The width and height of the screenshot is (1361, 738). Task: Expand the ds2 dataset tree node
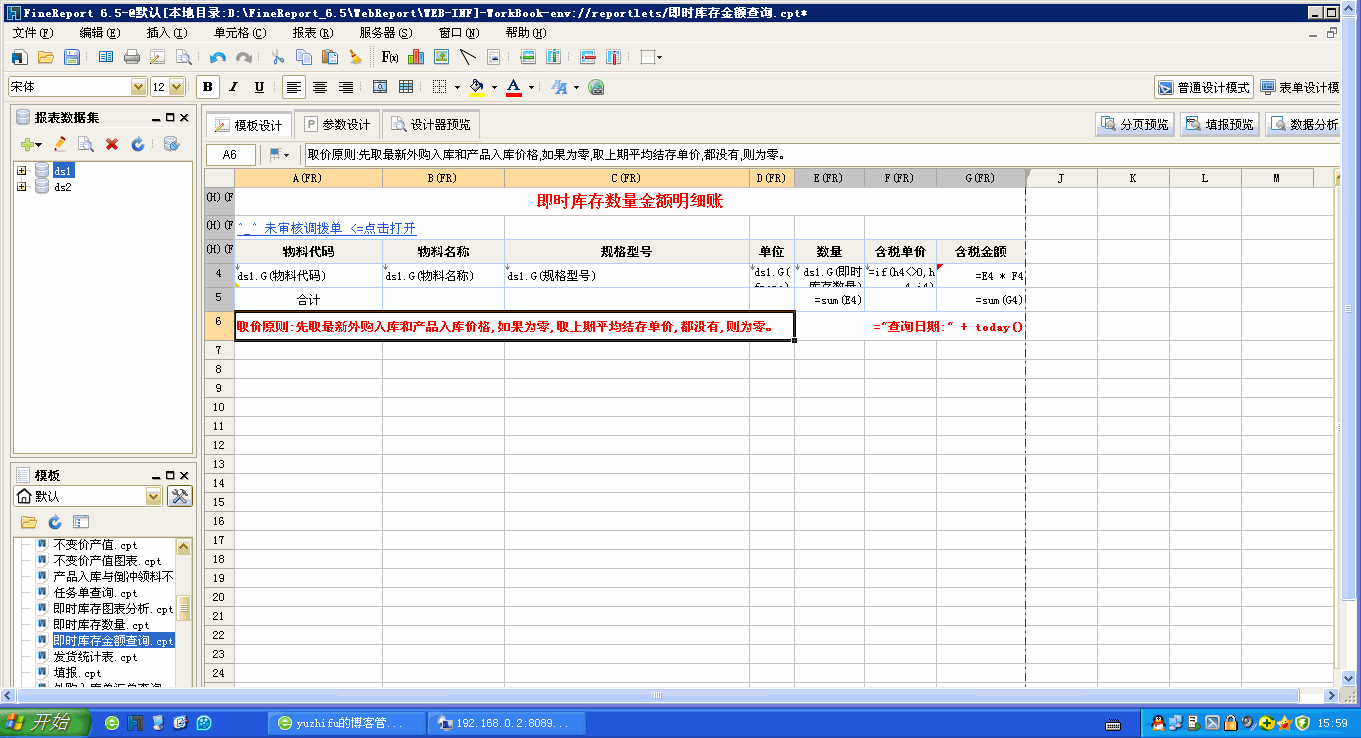[x=21, y=186]
